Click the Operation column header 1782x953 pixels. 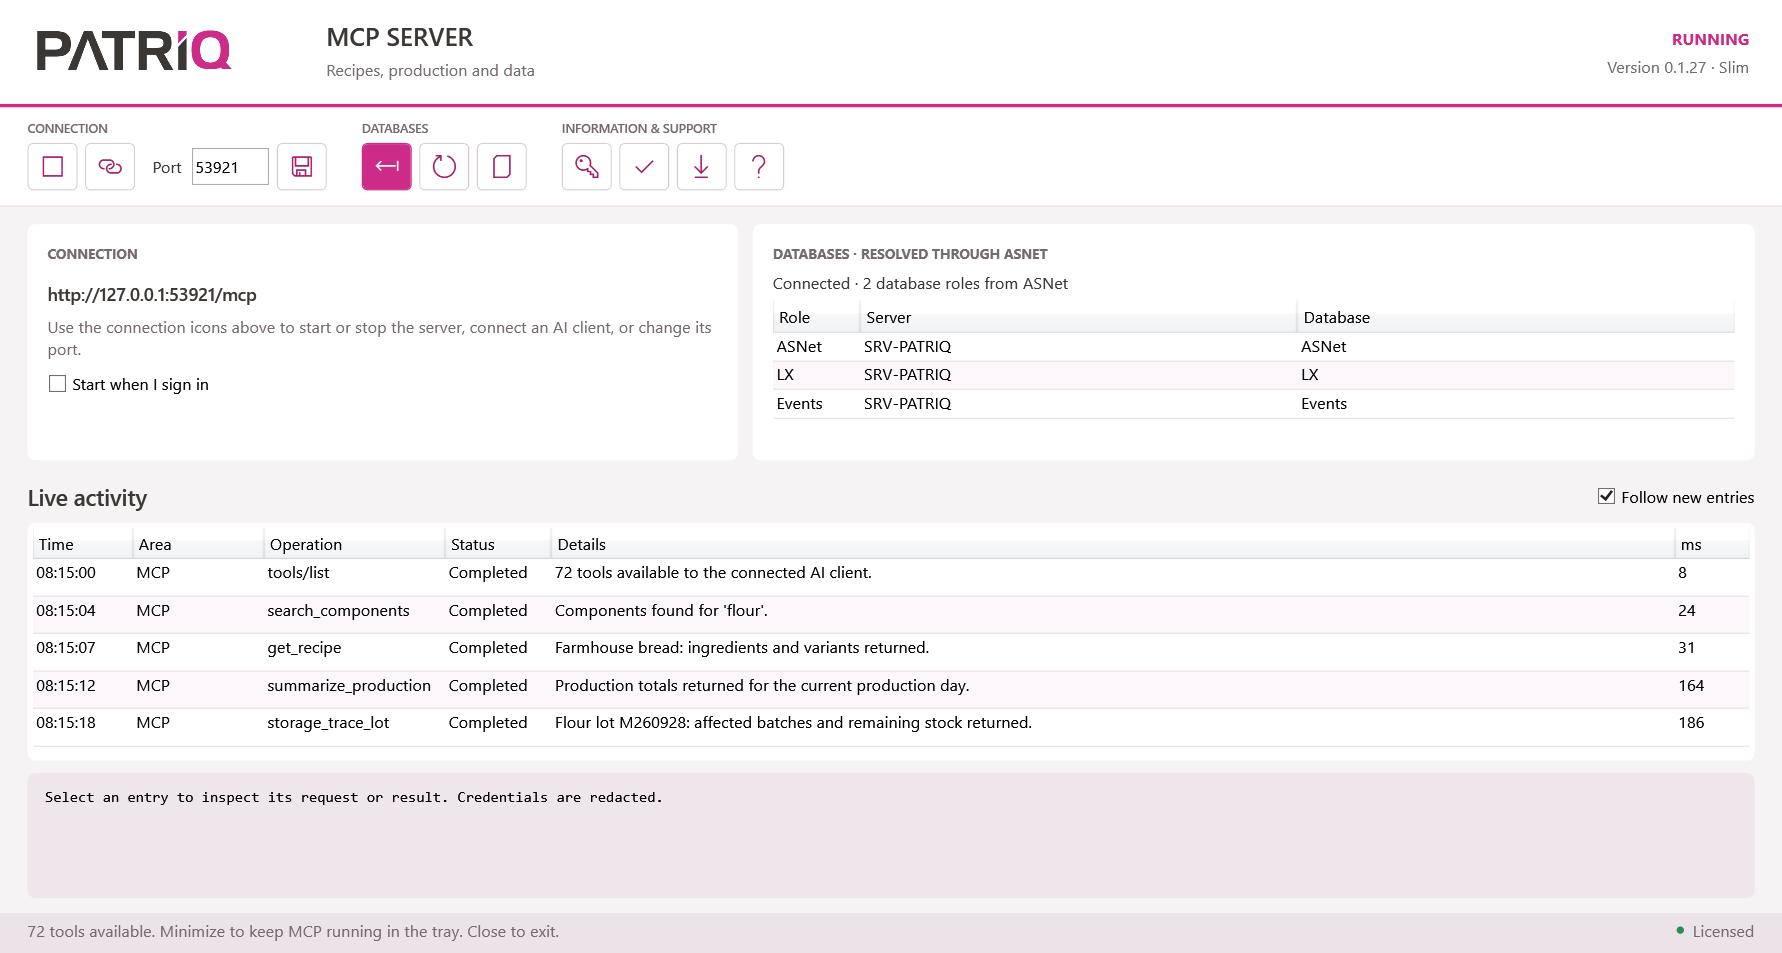pos(355,544)
